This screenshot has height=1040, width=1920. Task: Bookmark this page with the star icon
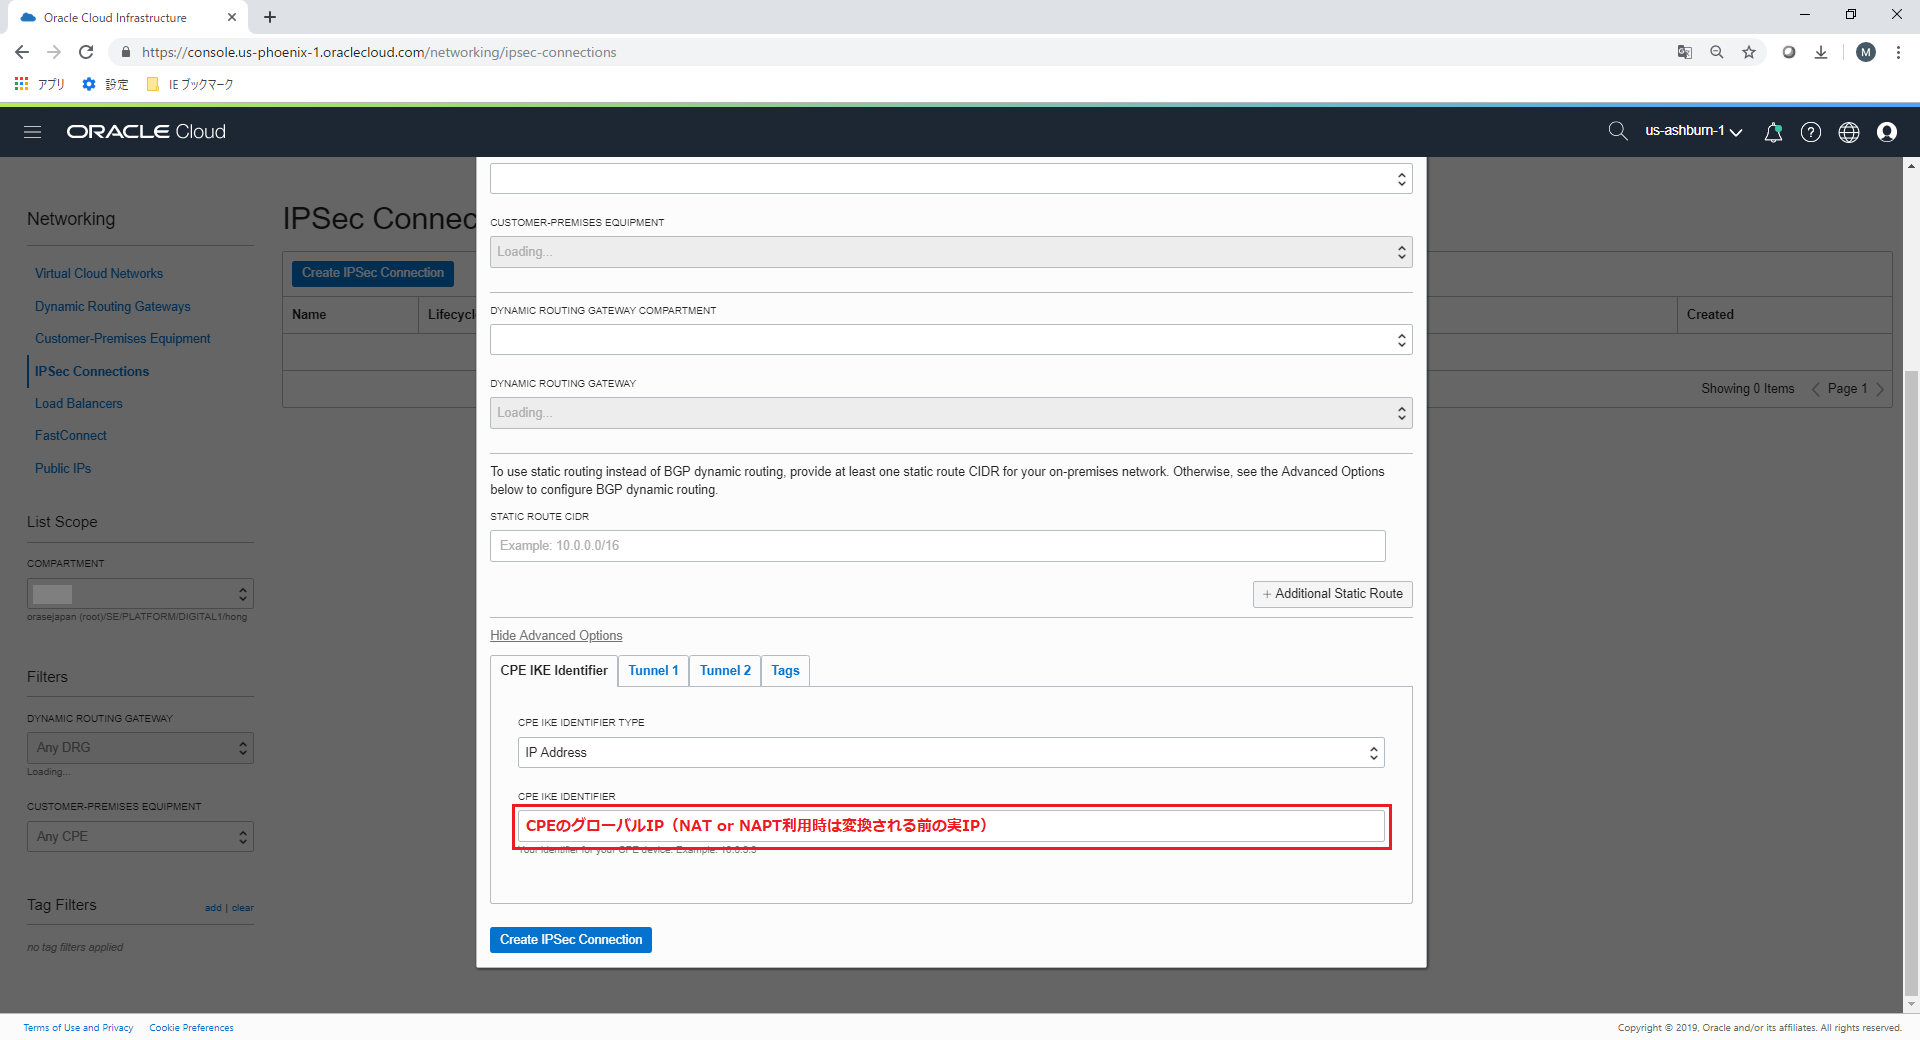(x=1749, y=52)
